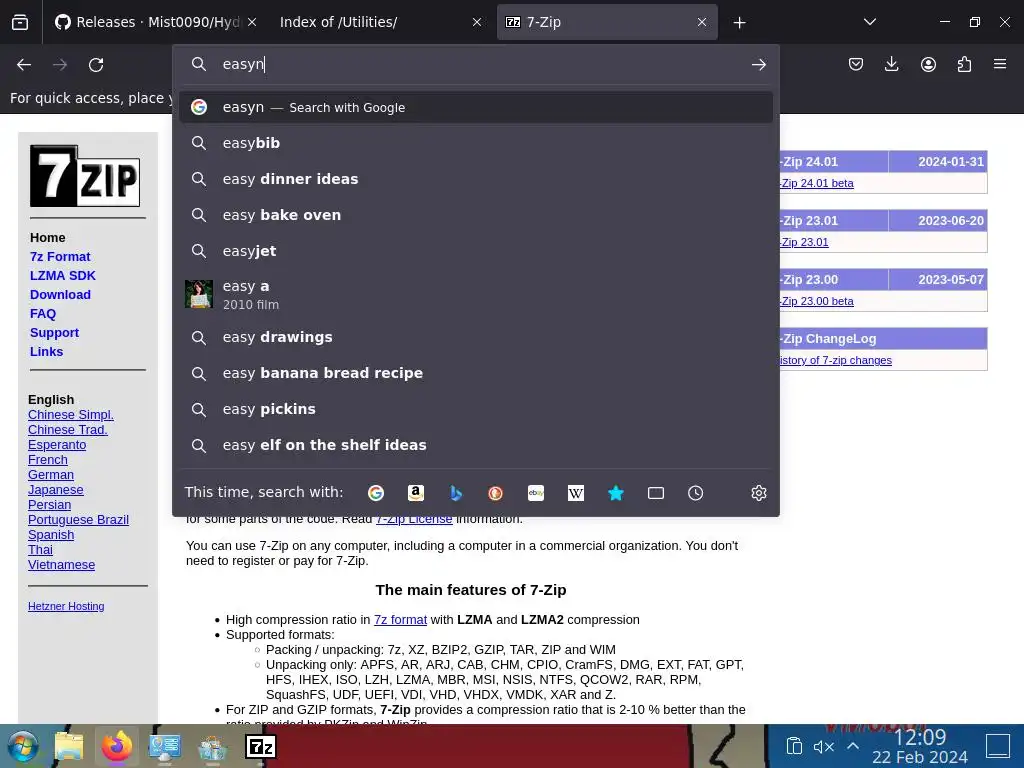Choose the 'easy pickins' suggestion
Screen dimensions: 1024x768
tap(475, 409)
